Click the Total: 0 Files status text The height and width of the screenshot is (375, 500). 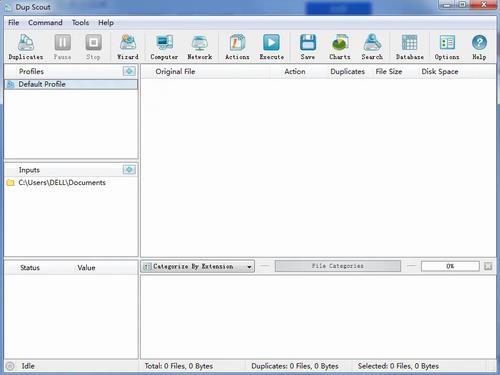pos(179,366)
